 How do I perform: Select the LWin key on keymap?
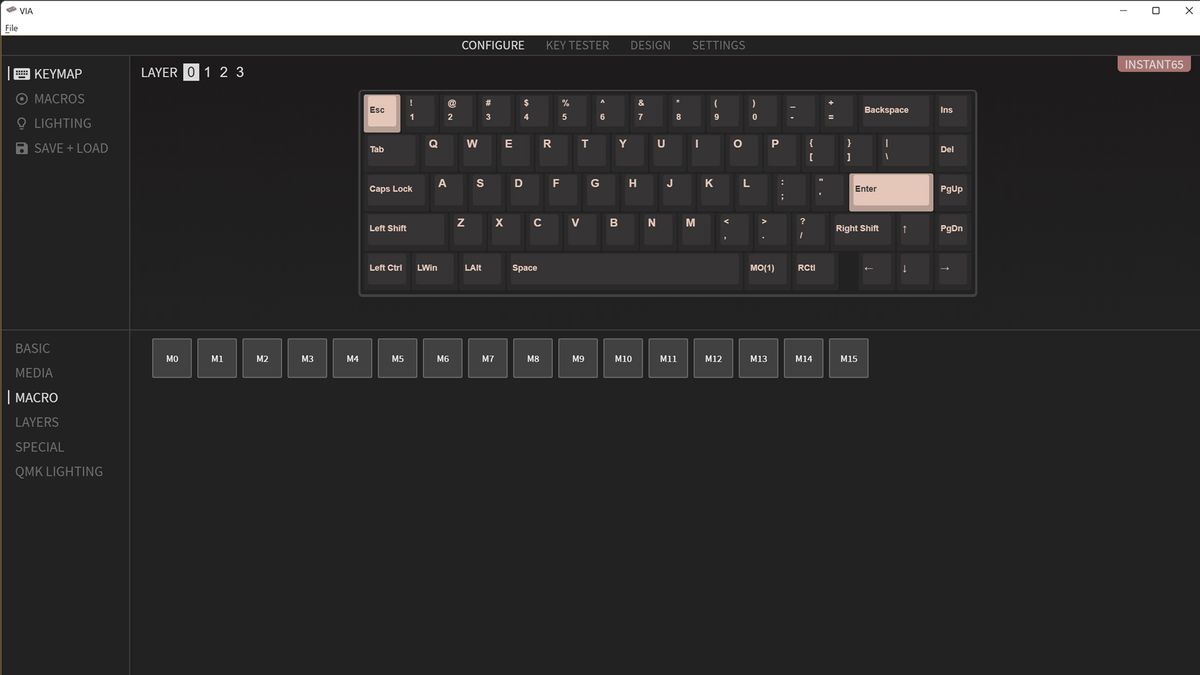pyautogui.click(x=434, y=270)
